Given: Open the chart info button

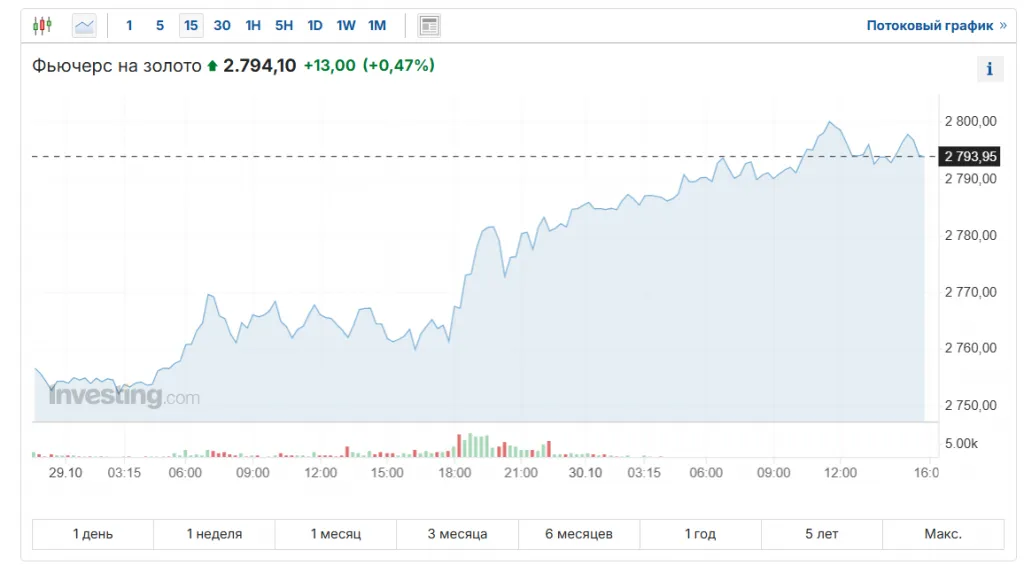Looking at the screenshot, I should coord(989,69).
